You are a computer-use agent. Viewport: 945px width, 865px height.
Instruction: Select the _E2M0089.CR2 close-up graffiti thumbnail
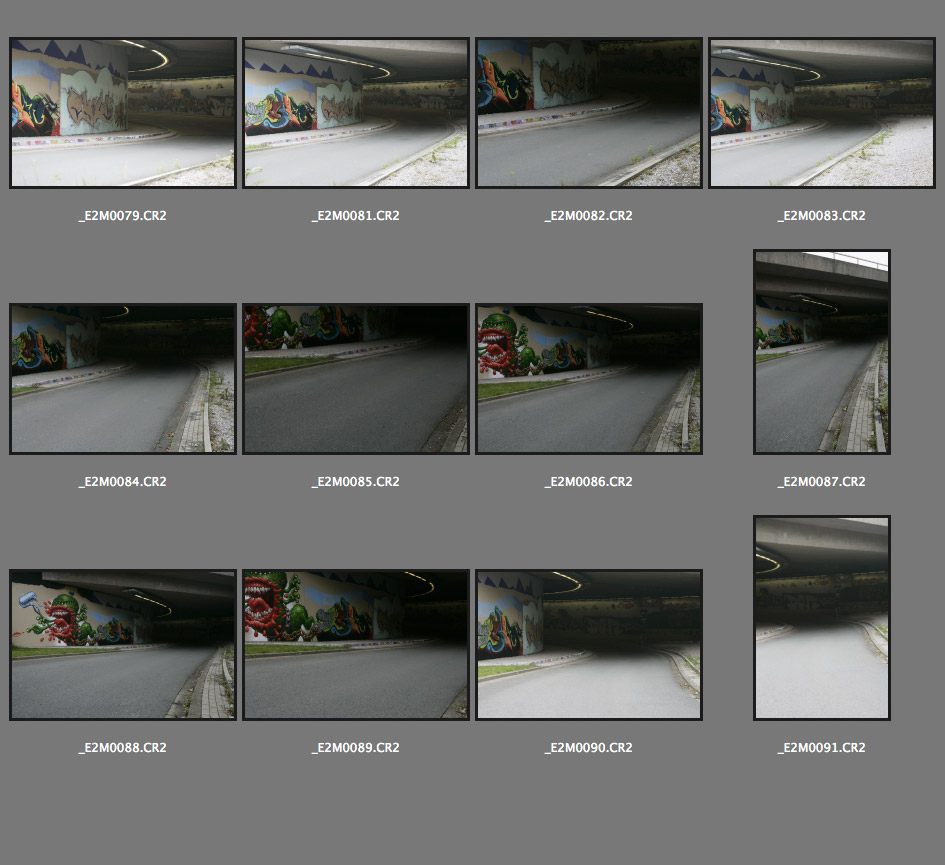[x=355, y=645]
